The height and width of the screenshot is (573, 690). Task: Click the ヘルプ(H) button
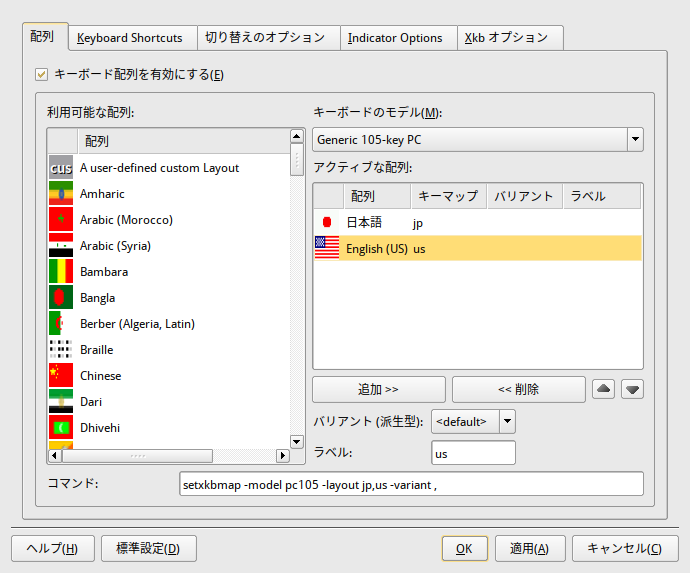pos(53,549)
